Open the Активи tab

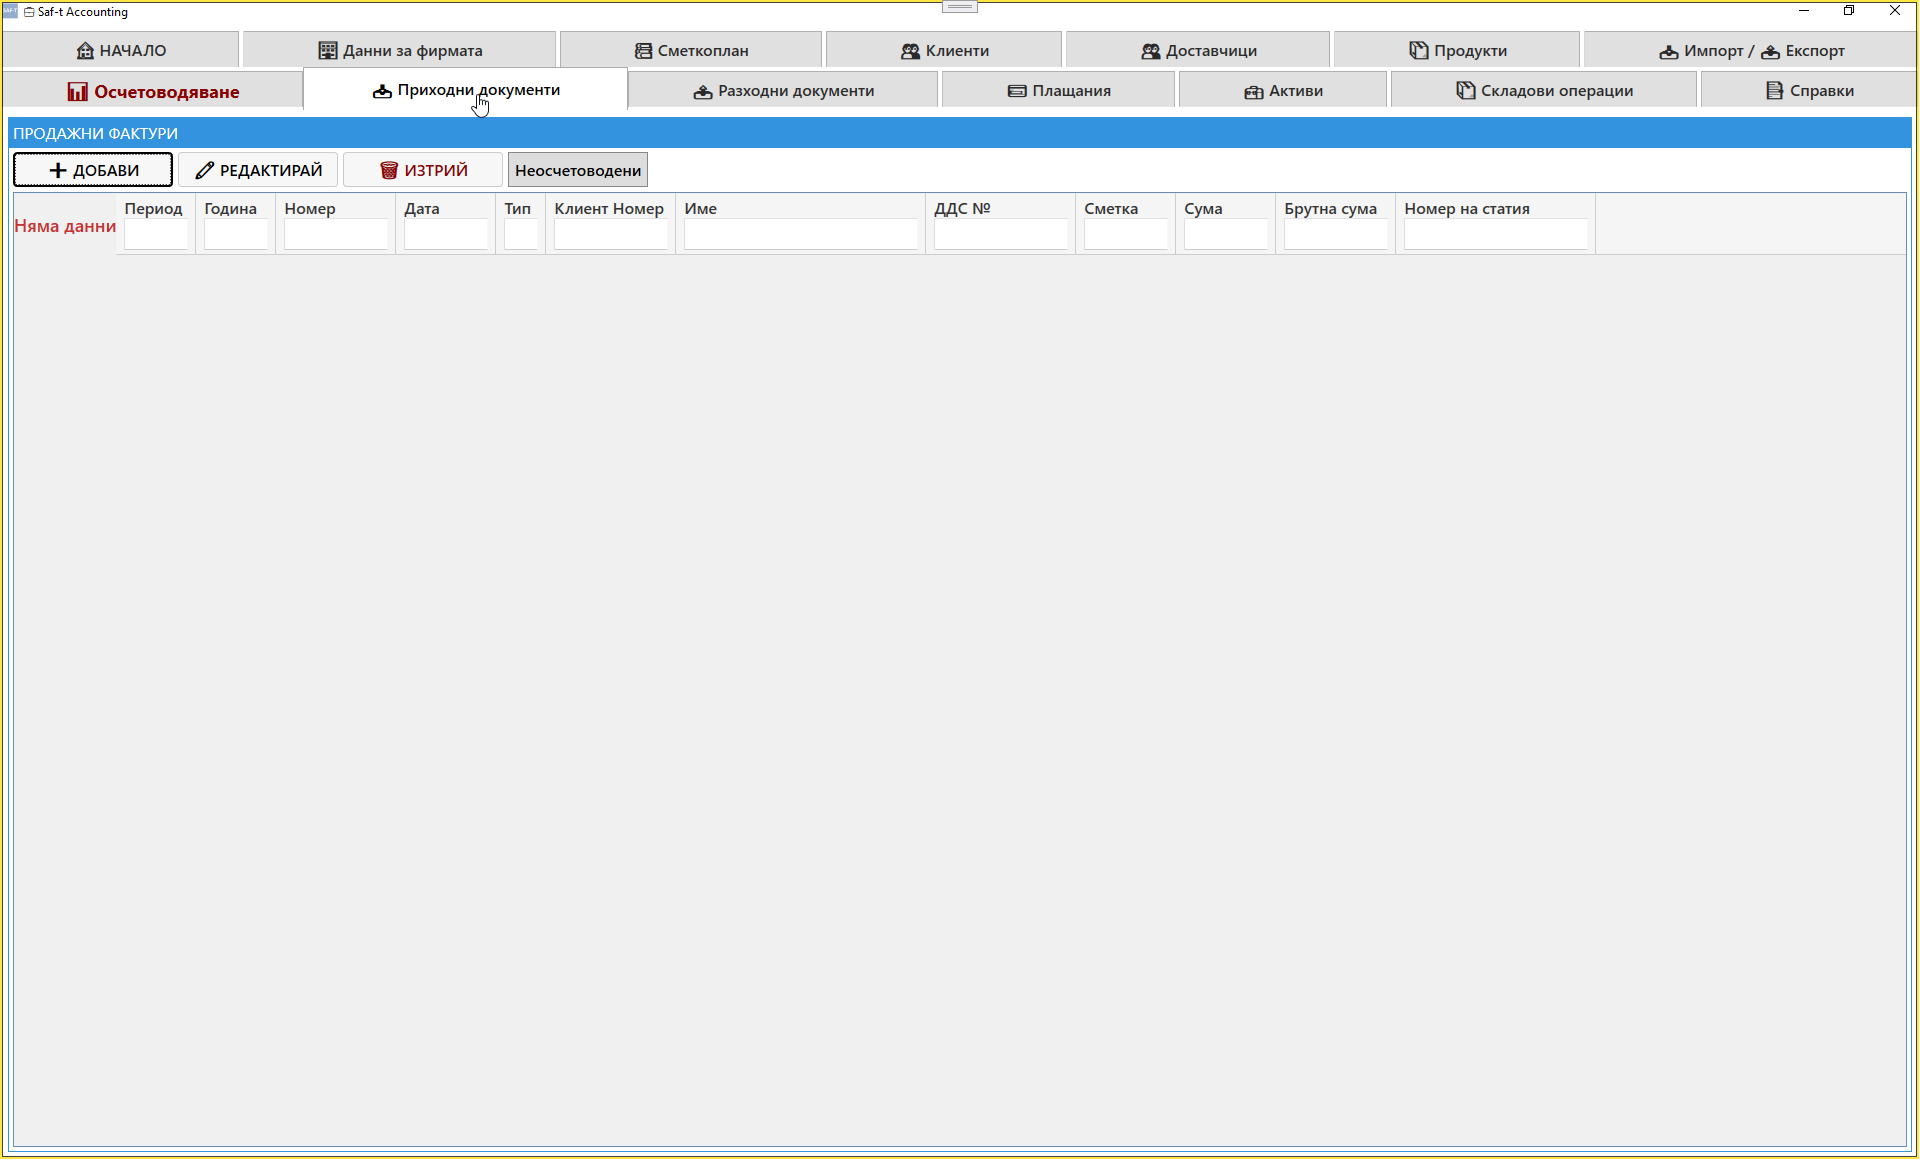1283,91
